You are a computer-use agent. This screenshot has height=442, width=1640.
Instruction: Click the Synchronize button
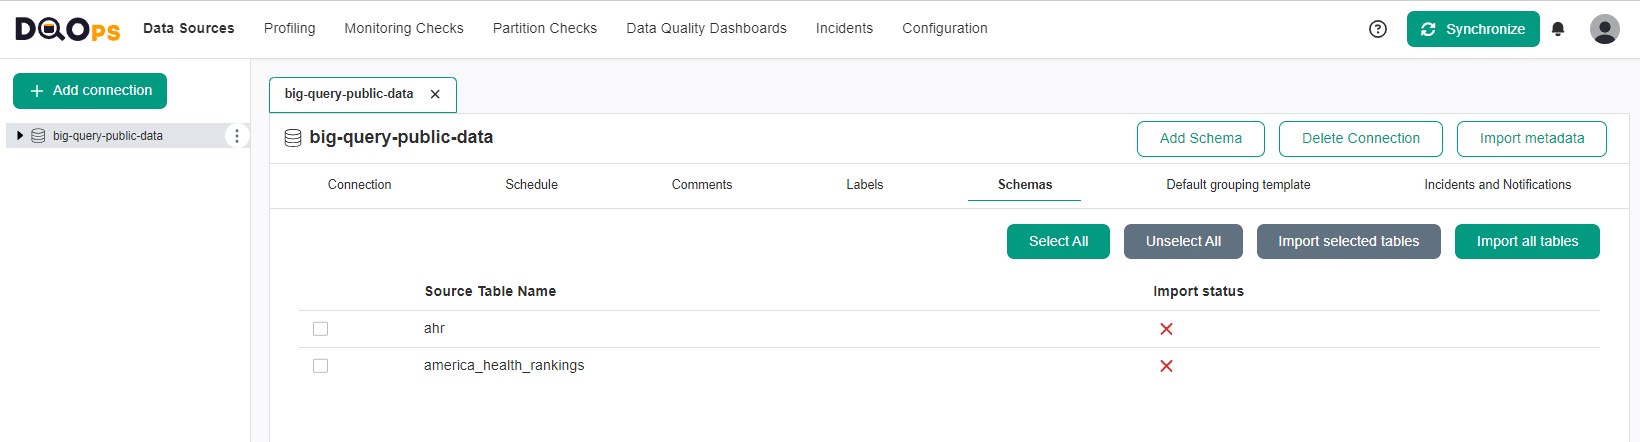click(x=1473, y=29)
